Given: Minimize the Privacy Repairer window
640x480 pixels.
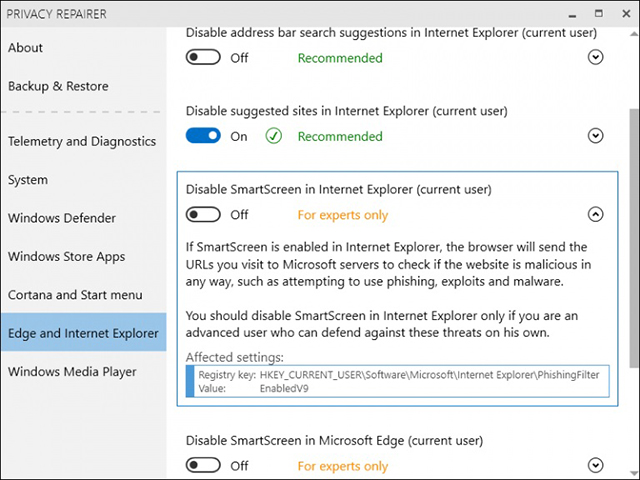Looking at the screenshot, I should click(573, 15).
